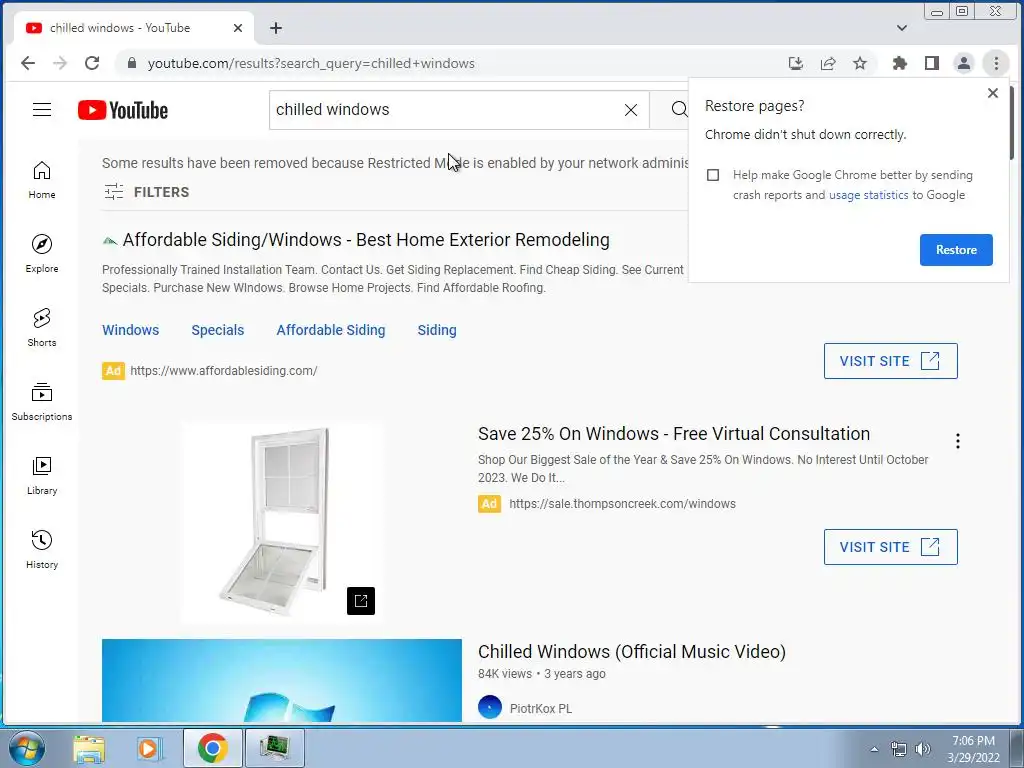Open Save 25% On Windows ad title

(x=674, y=434)
